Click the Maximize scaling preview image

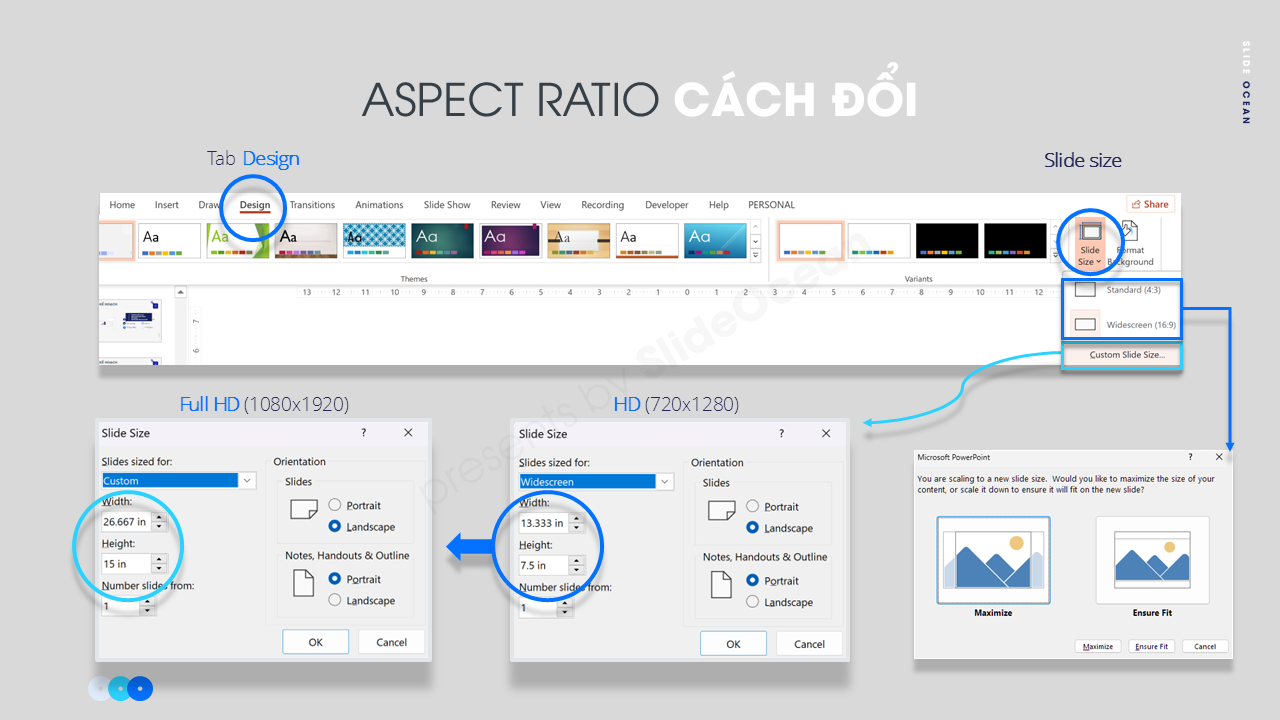point(993,560)
